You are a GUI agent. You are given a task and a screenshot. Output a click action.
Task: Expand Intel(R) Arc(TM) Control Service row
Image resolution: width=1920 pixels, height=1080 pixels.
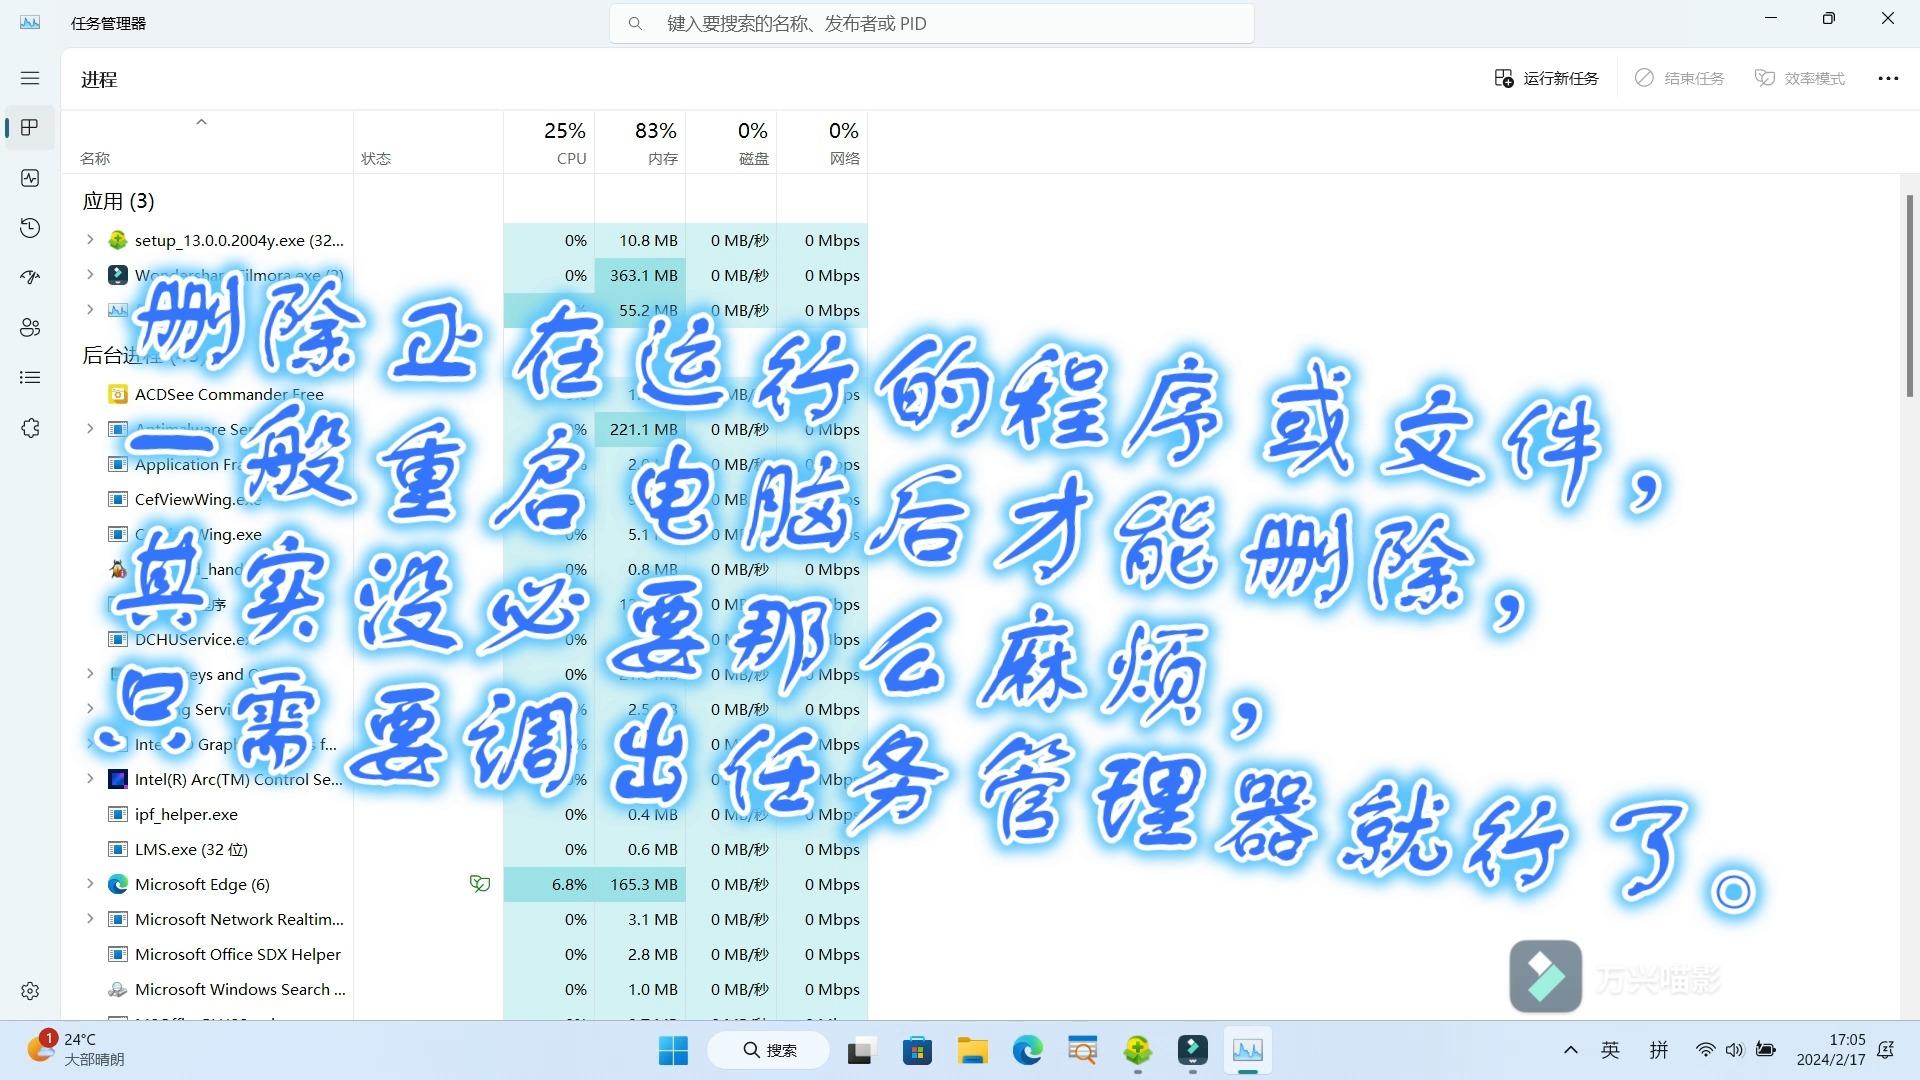pos(90,779)
